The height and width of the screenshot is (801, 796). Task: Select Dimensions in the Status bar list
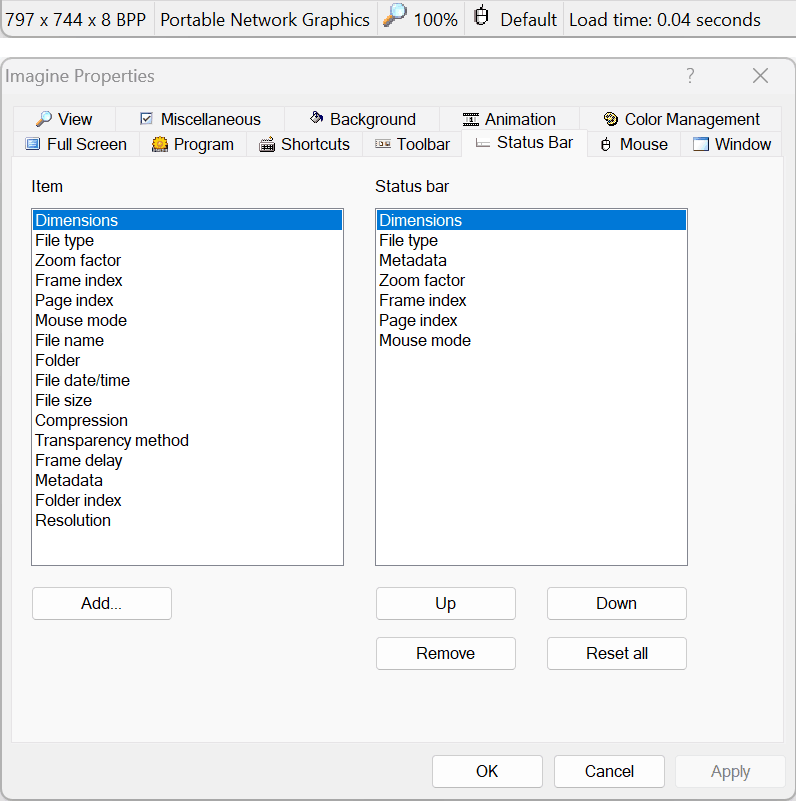[531, 220]
